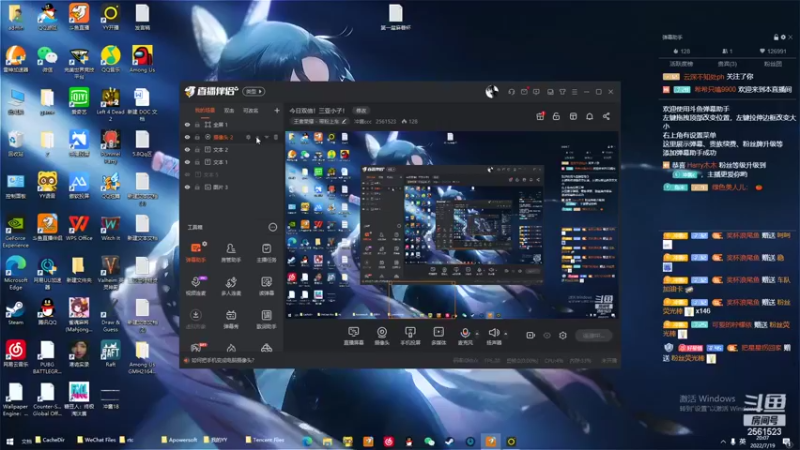Open danmu helper panel settings gear

point(783,37)
